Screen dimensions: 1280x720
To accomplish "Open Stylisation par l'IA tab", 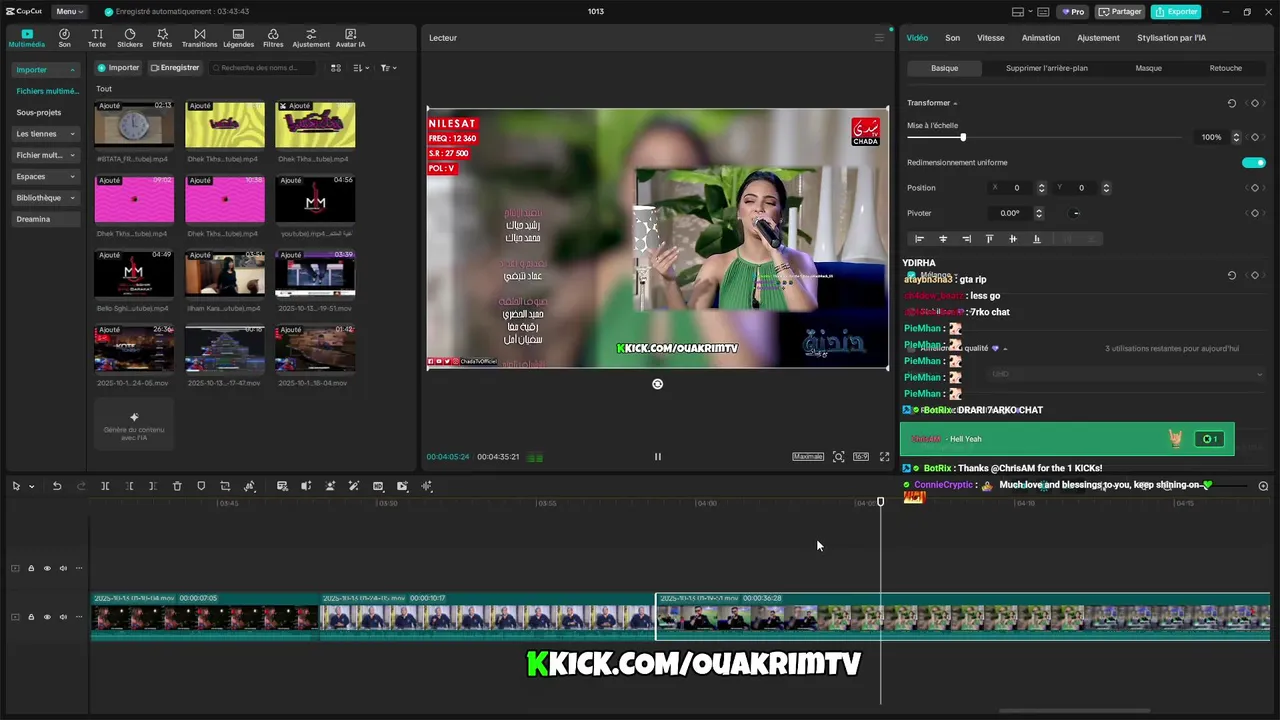I will 1171,38.
